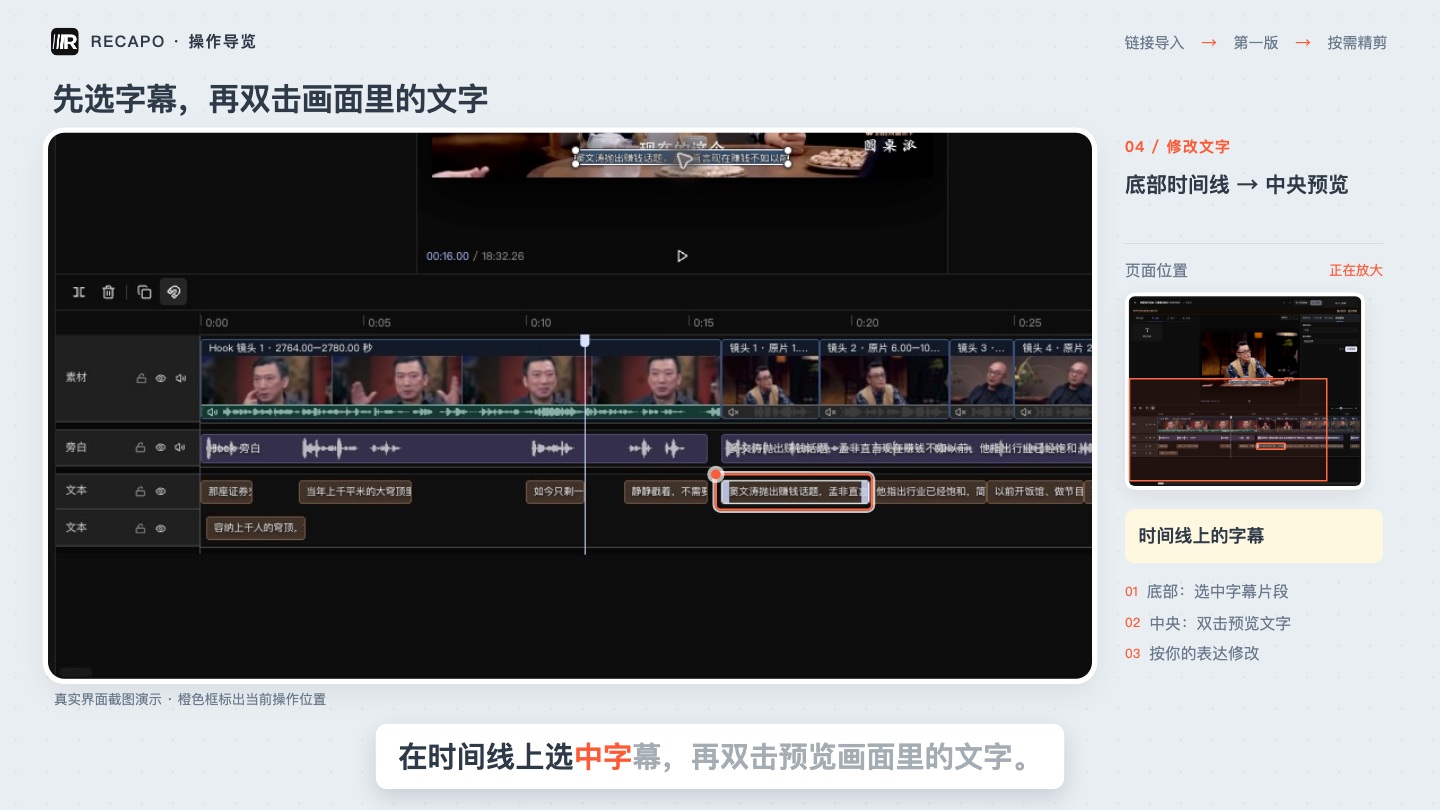Click the playhead handle on the timeline ruler
1440x810 pixels.
tap(585, 340)
